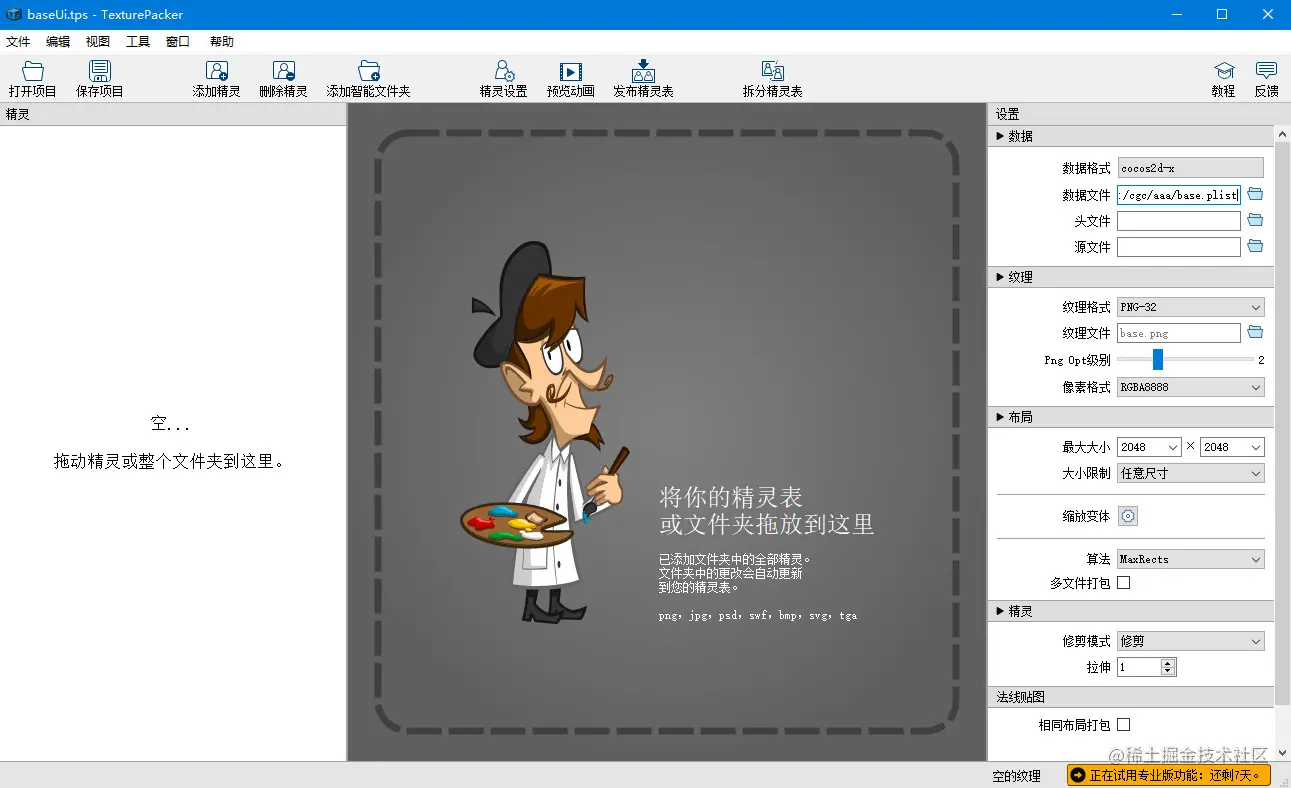Click the 精灵 panel title on left
This screenshot has height=788, width=1291.
[x=18, y=114]
